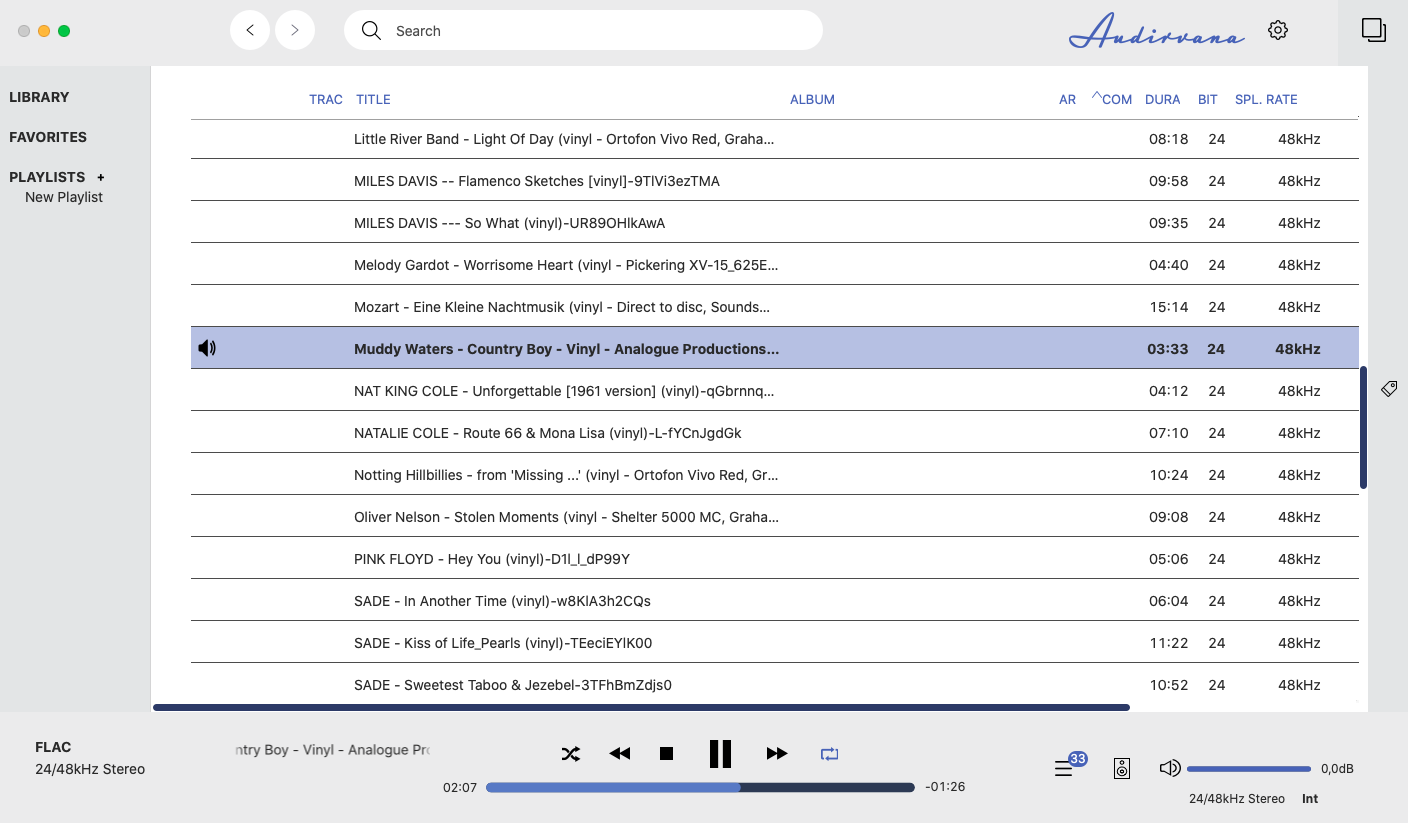The image size is (1408, 823).
Task: Sort by the TITLE column header
Action: (373, 99)
